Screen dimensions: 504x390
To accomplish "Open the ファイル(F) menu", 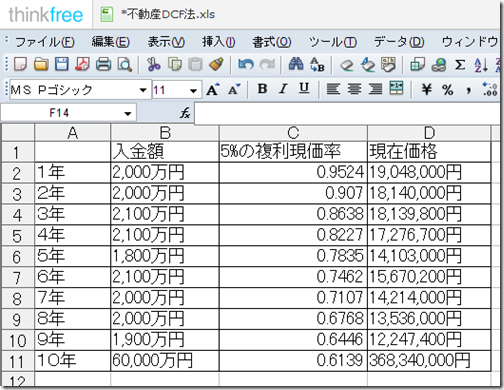I will pos(45,42).
